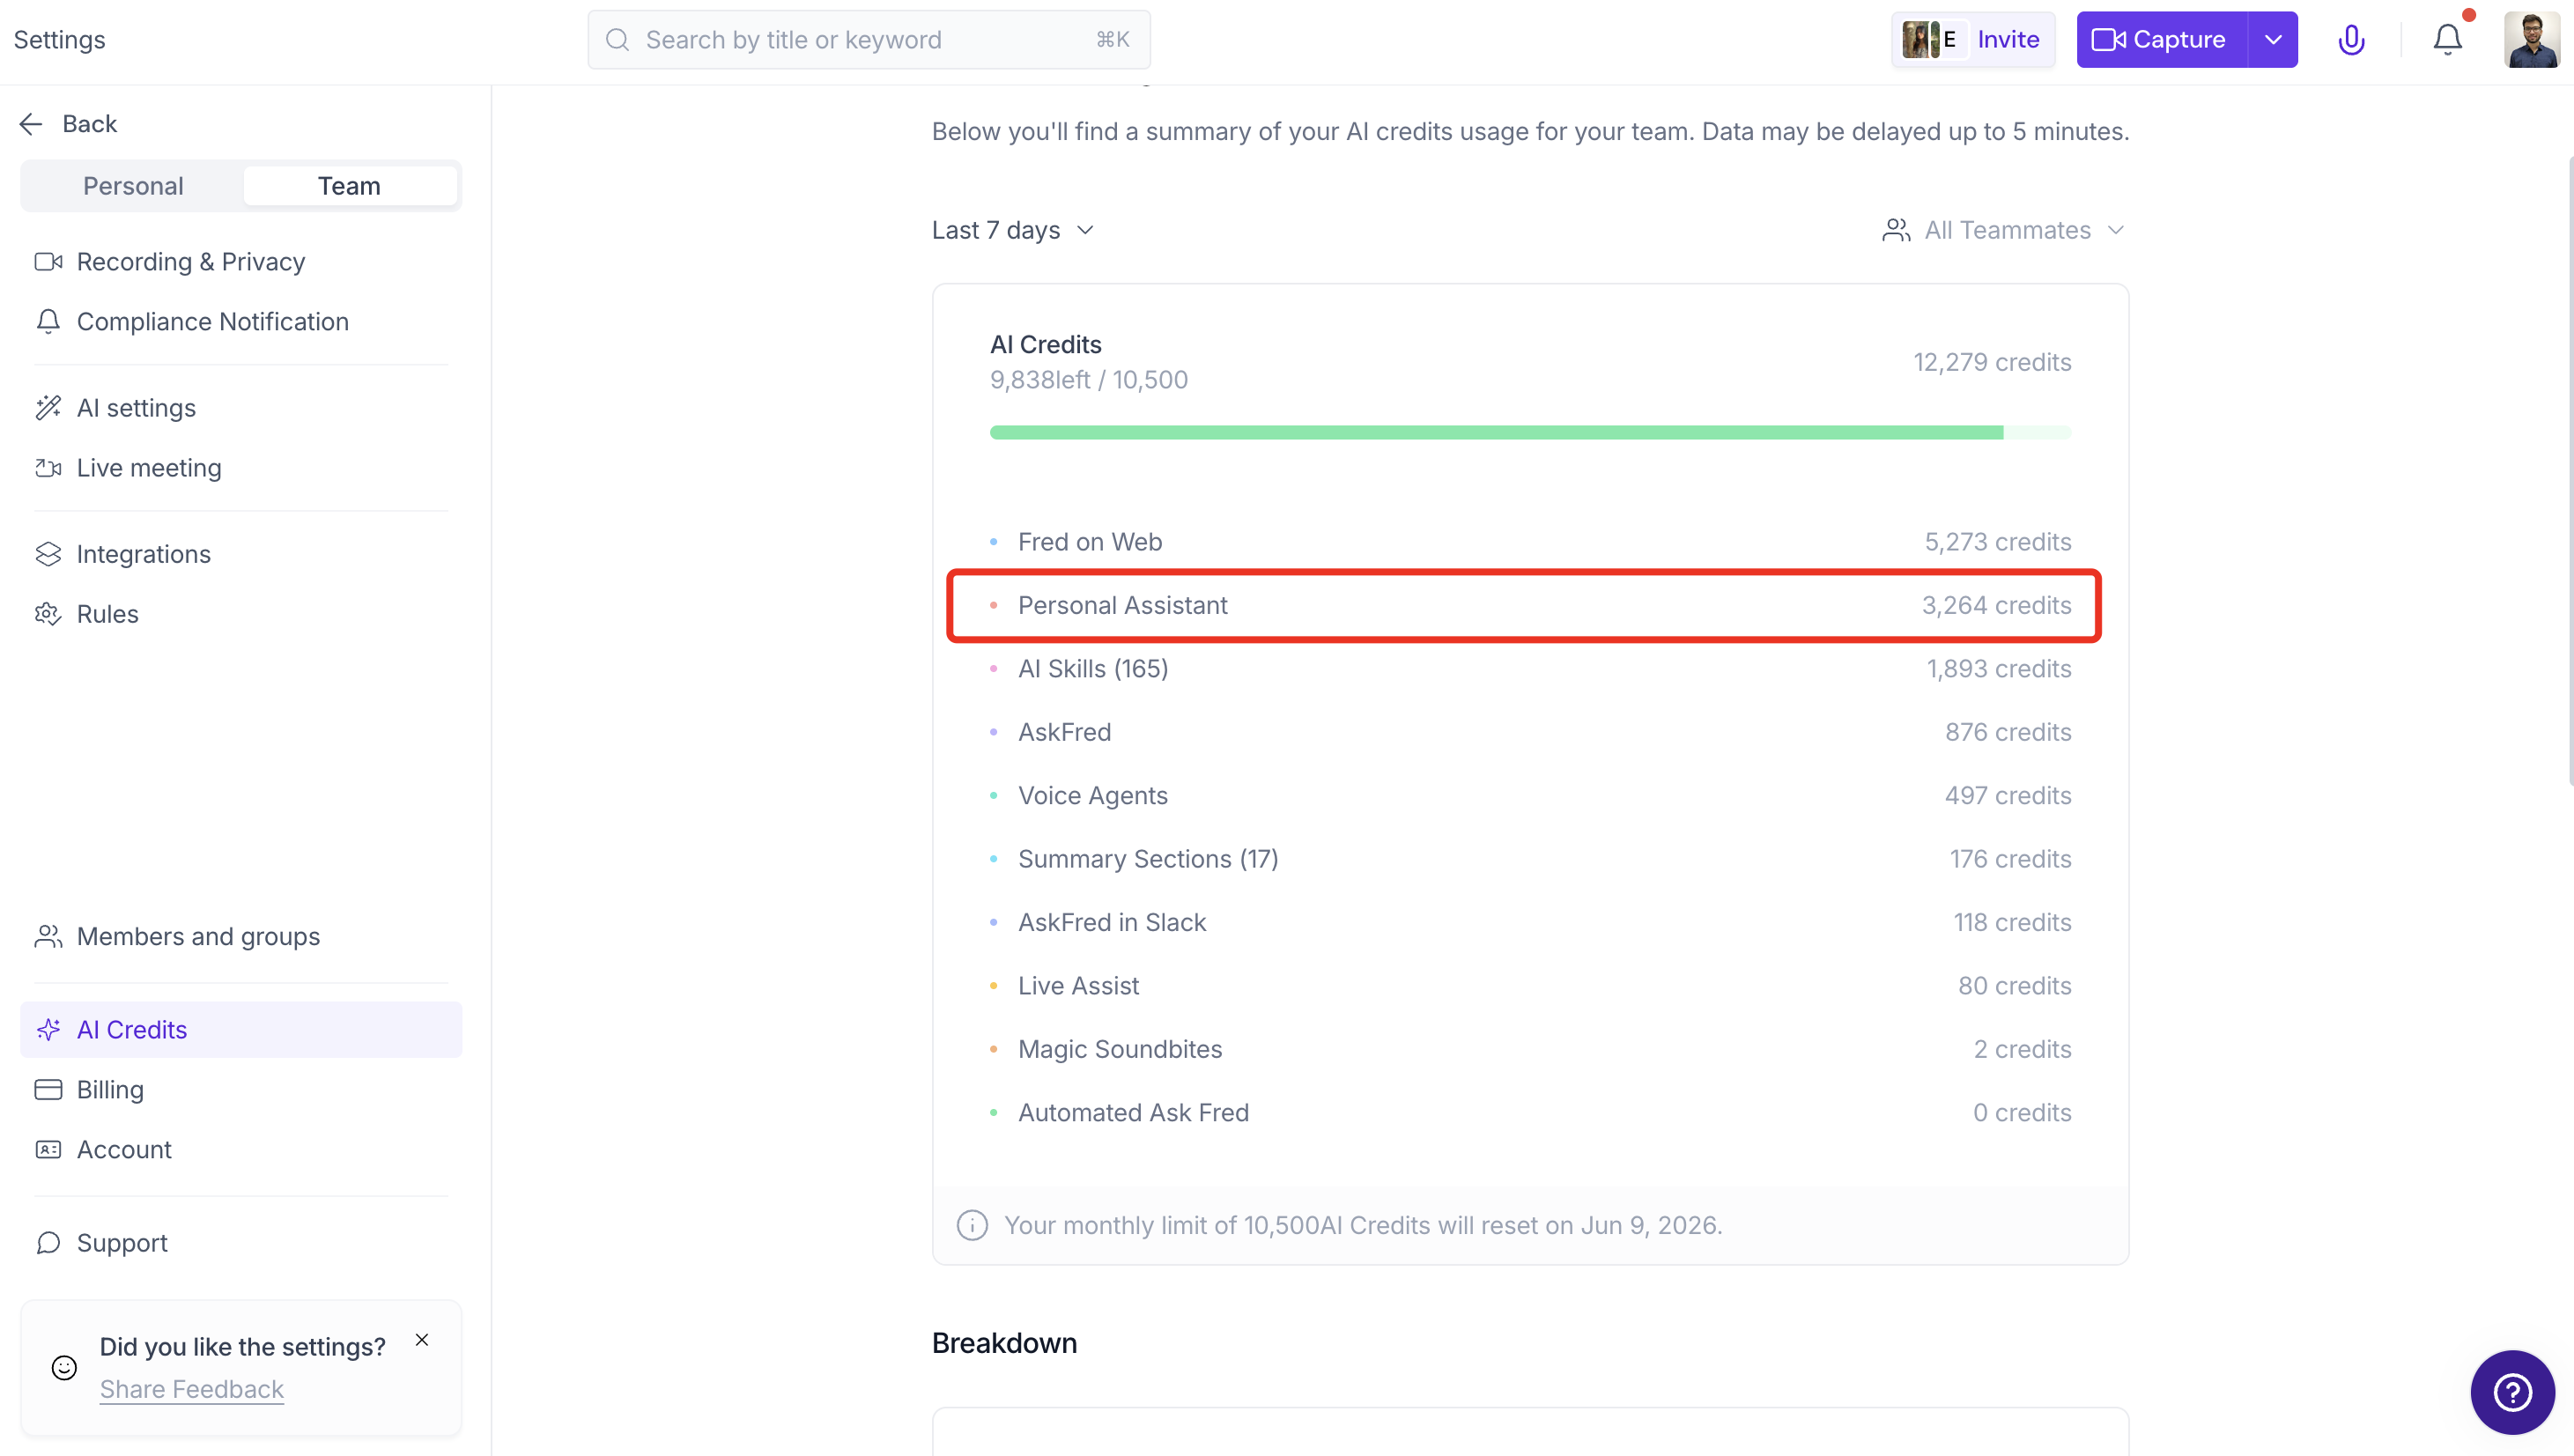The height and width of the screenshot is (1456, 2574).
Task: Open Members and groups page
Action: click(x=240, y=937)
